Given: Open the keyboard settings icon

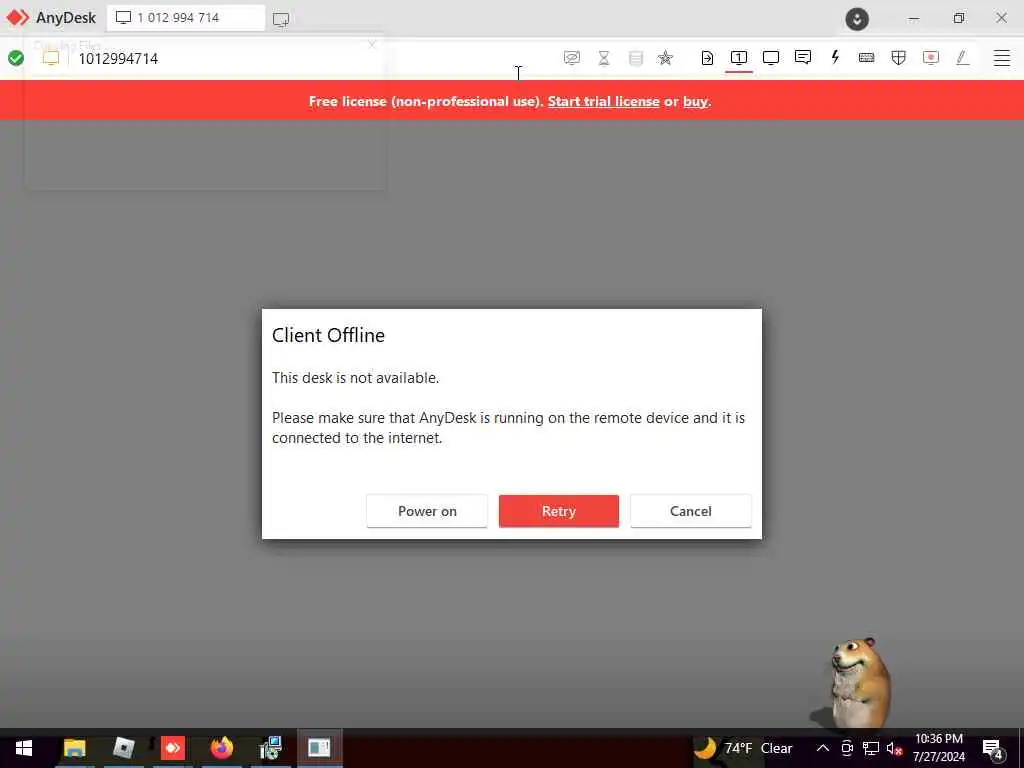Looking at the screenshot, I should click(x=867, y=58).
